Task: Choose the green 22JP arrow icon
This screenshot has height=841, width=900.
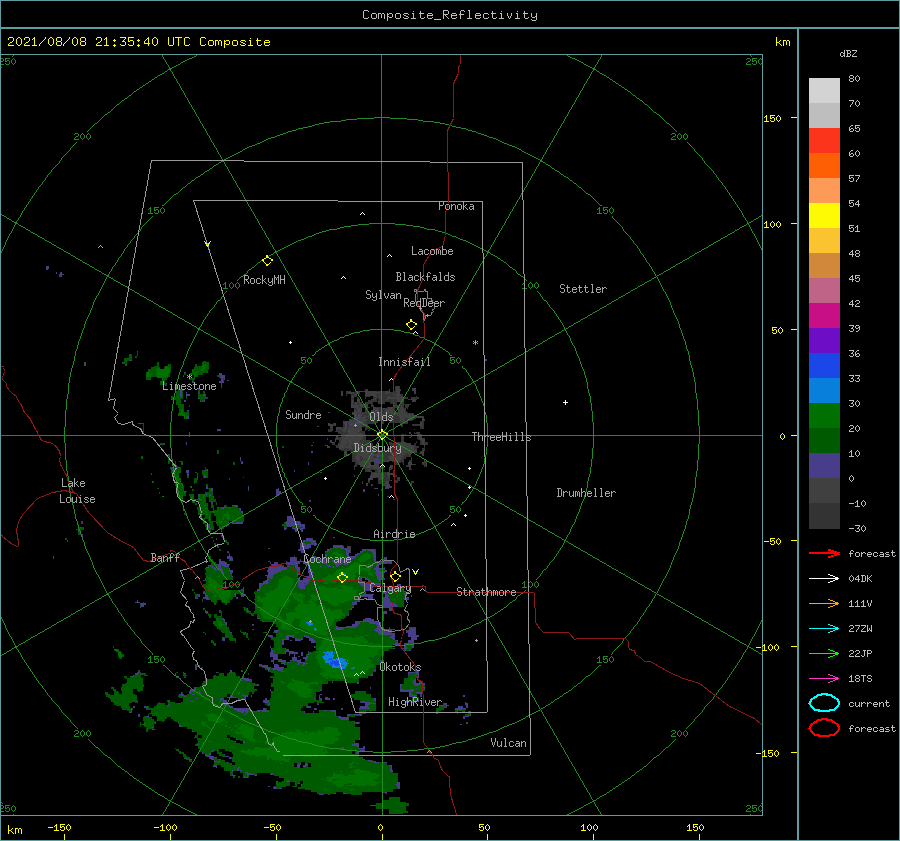Action: 824,653
